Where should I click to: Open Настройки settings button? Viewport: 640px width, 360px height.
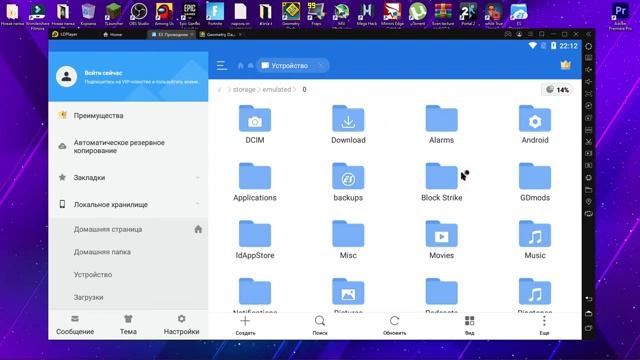(x=181, y=325)
